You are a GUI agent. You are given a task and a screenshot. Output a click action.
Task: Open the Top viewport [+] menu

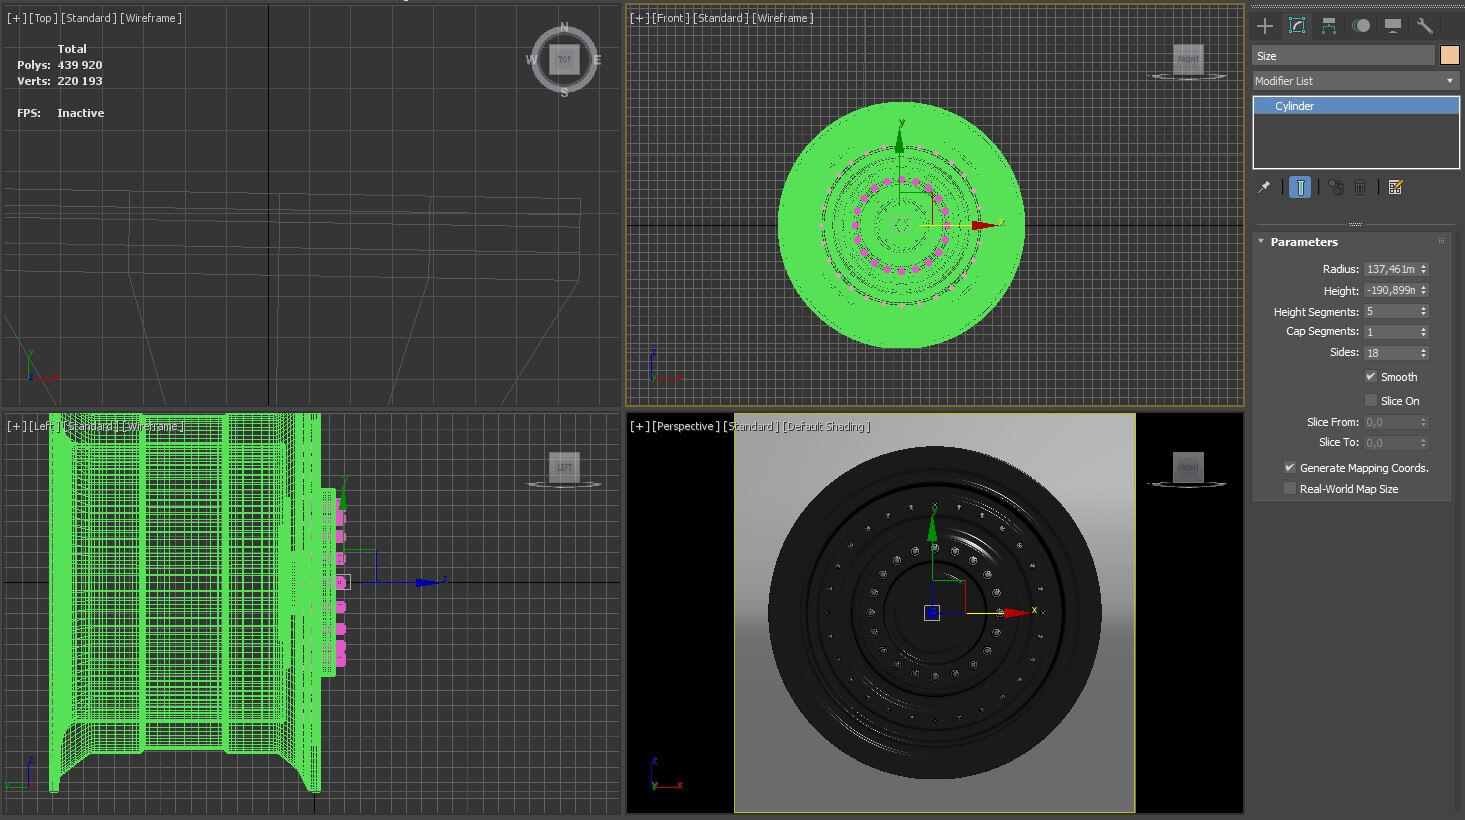(x=16, y=18)
